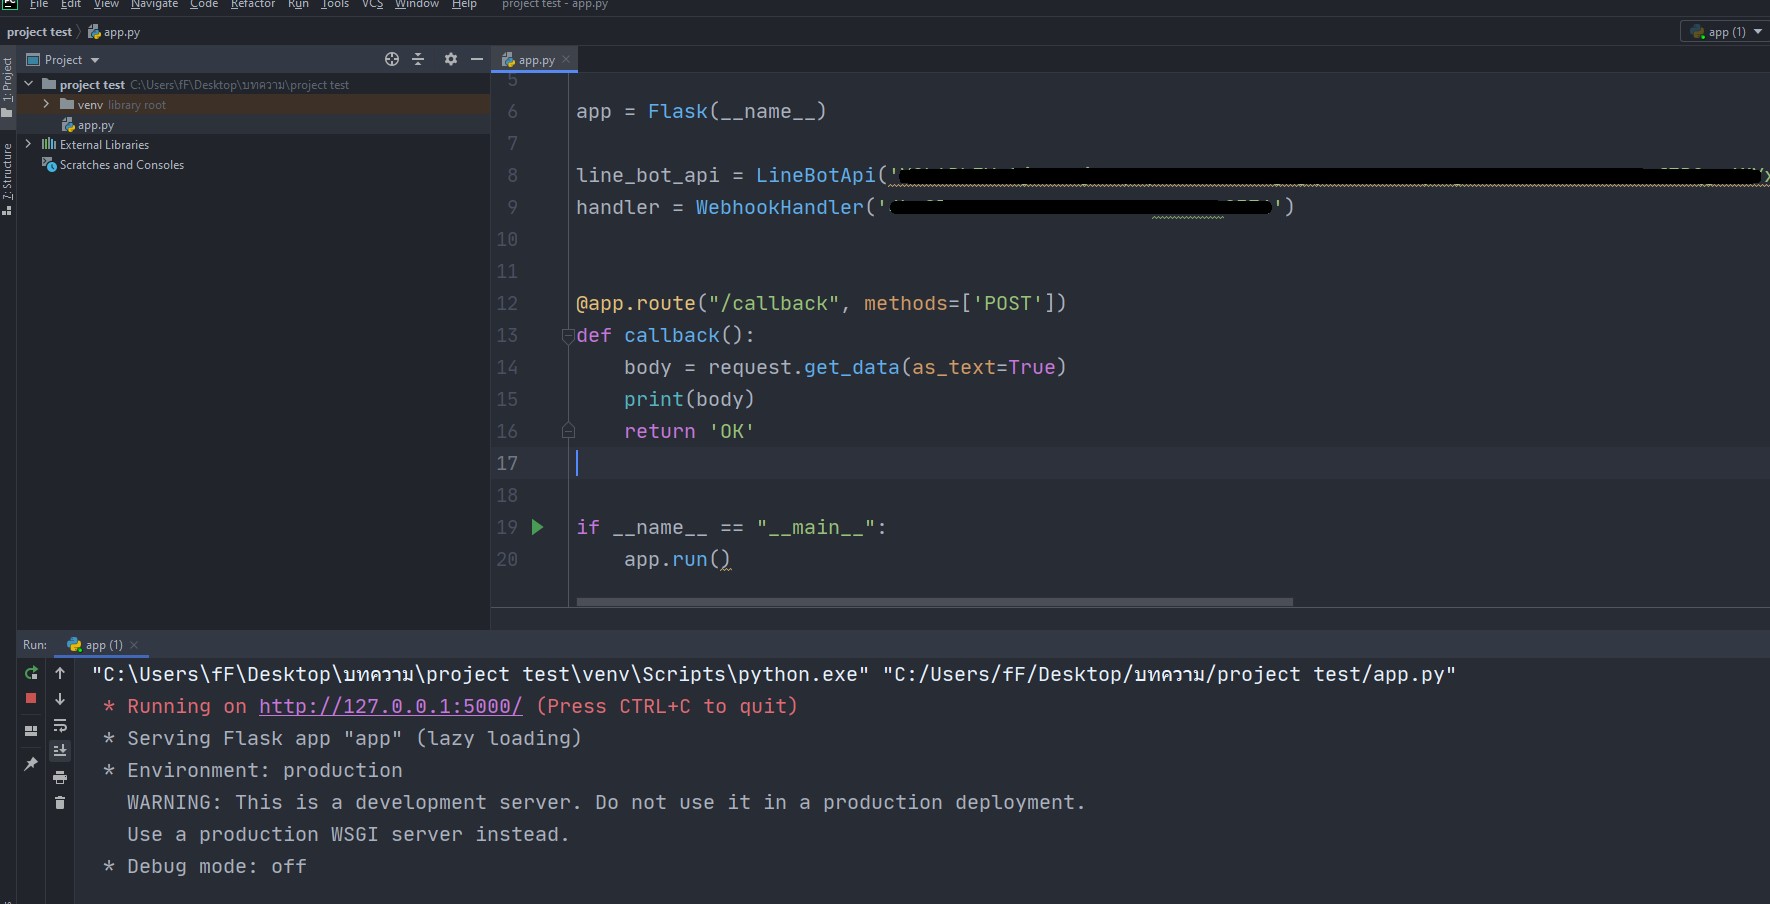1770x904 pixels.
Task: Click 'Debug mode: off' console line
Action: [x=205, y=866]
